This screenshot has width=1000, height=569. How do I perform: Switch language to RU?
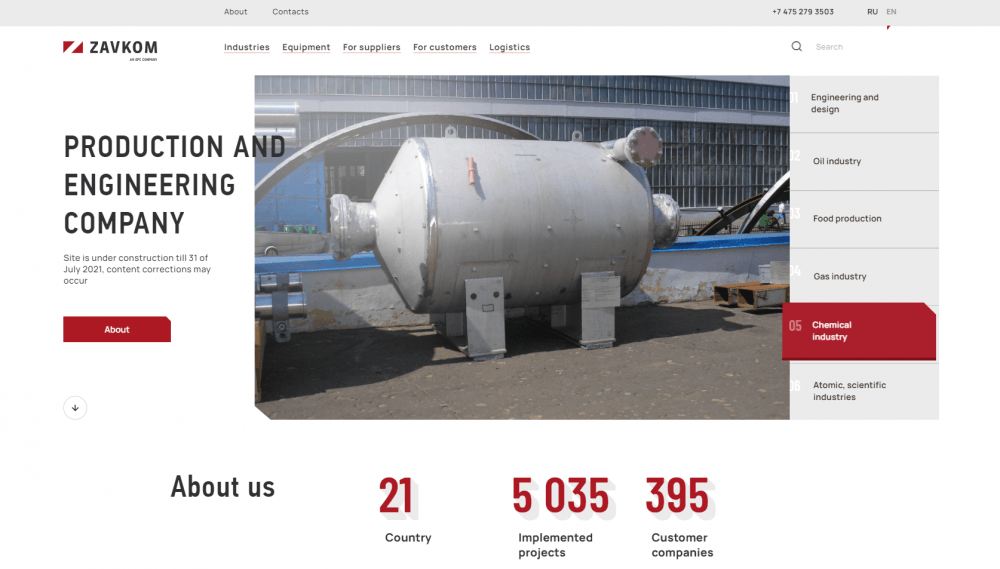(x=872, y=11)
